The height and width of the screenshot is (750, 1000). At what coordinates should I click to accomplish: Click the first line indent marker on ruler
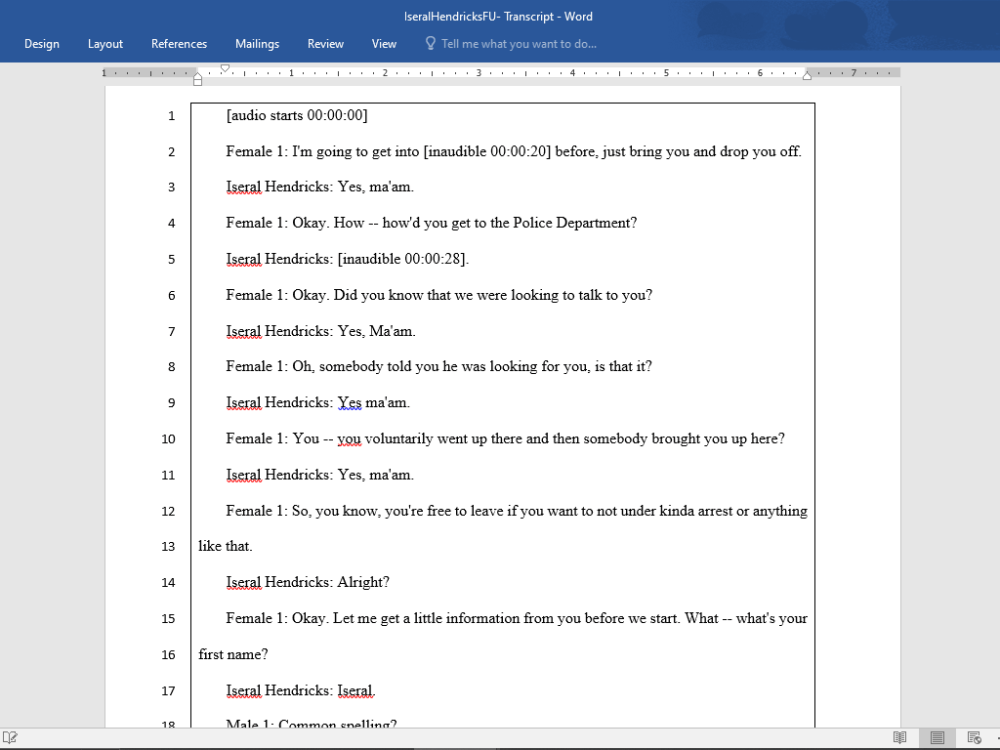[x=225, y=68]
